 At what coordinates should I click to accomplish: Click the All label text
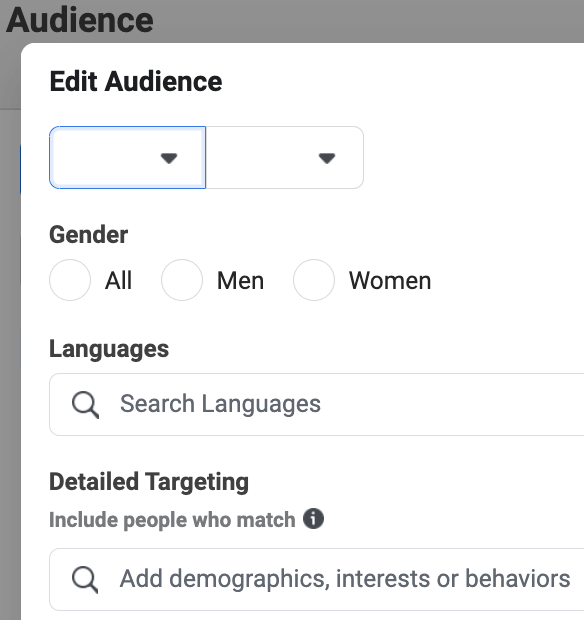(118, 281)
